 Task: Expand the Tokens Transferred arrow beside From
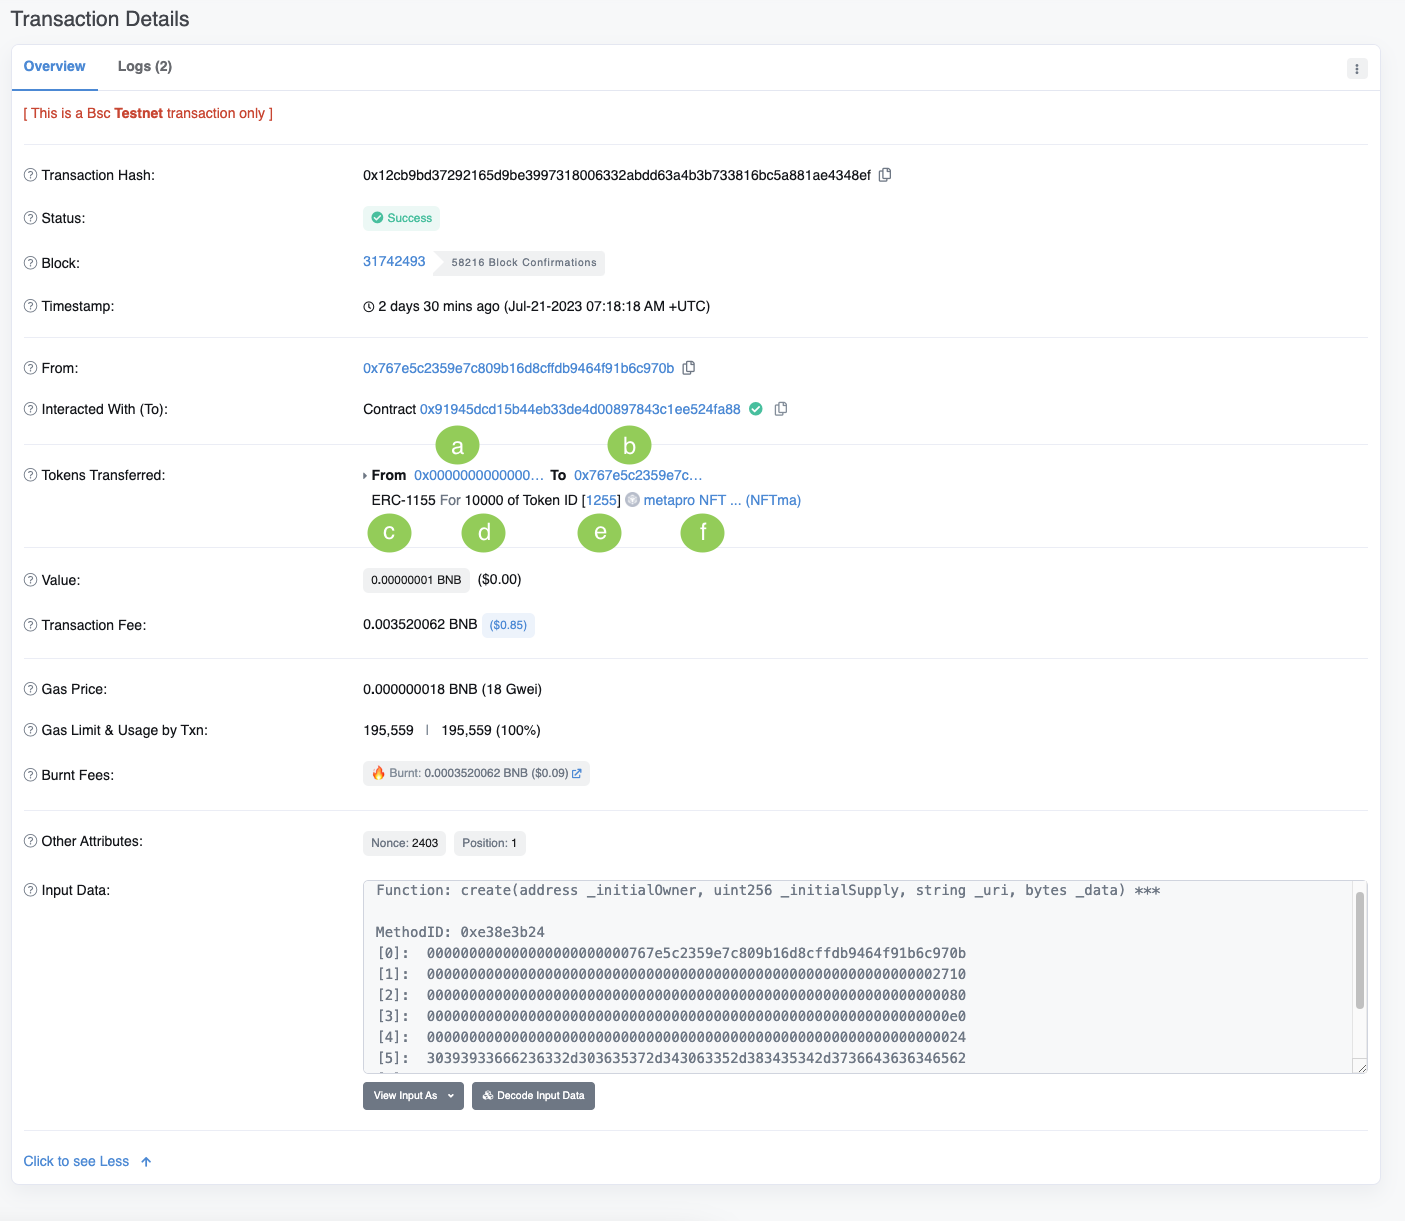click(365, 476)
